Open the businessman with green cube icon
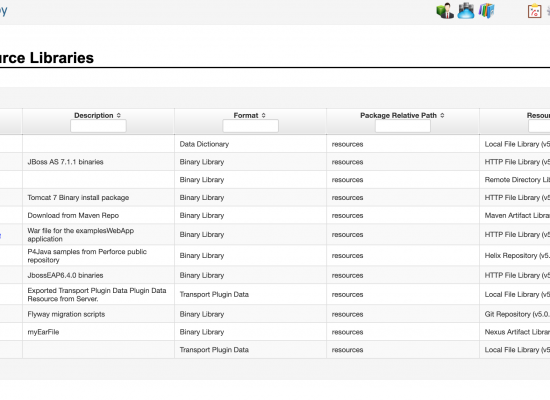Image resolution: width=550 pixels, height=400 pixels. (x=445, y=11)
